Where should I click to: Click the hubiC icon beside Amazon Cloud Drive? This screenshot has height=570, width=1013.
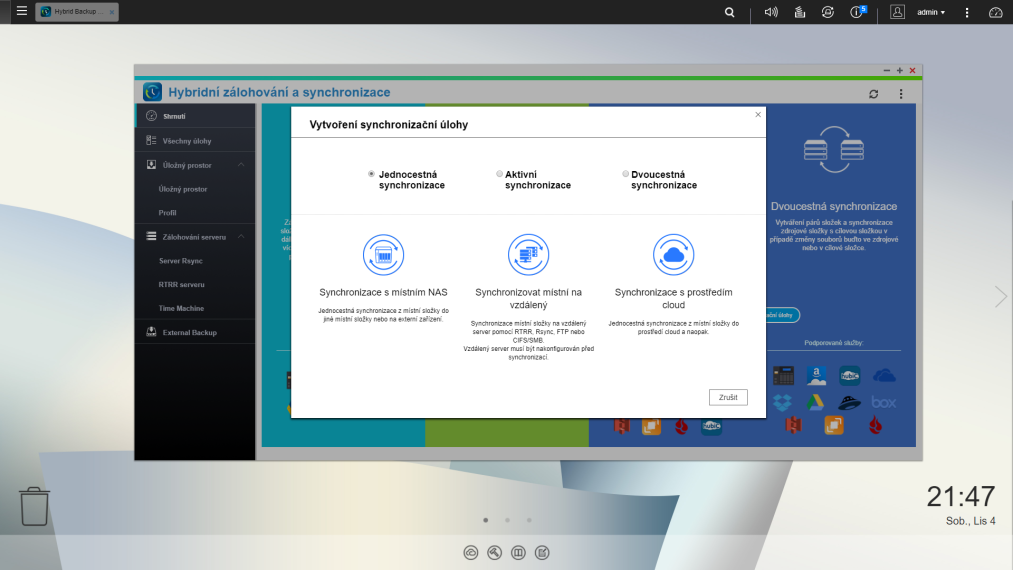(850, 375)
